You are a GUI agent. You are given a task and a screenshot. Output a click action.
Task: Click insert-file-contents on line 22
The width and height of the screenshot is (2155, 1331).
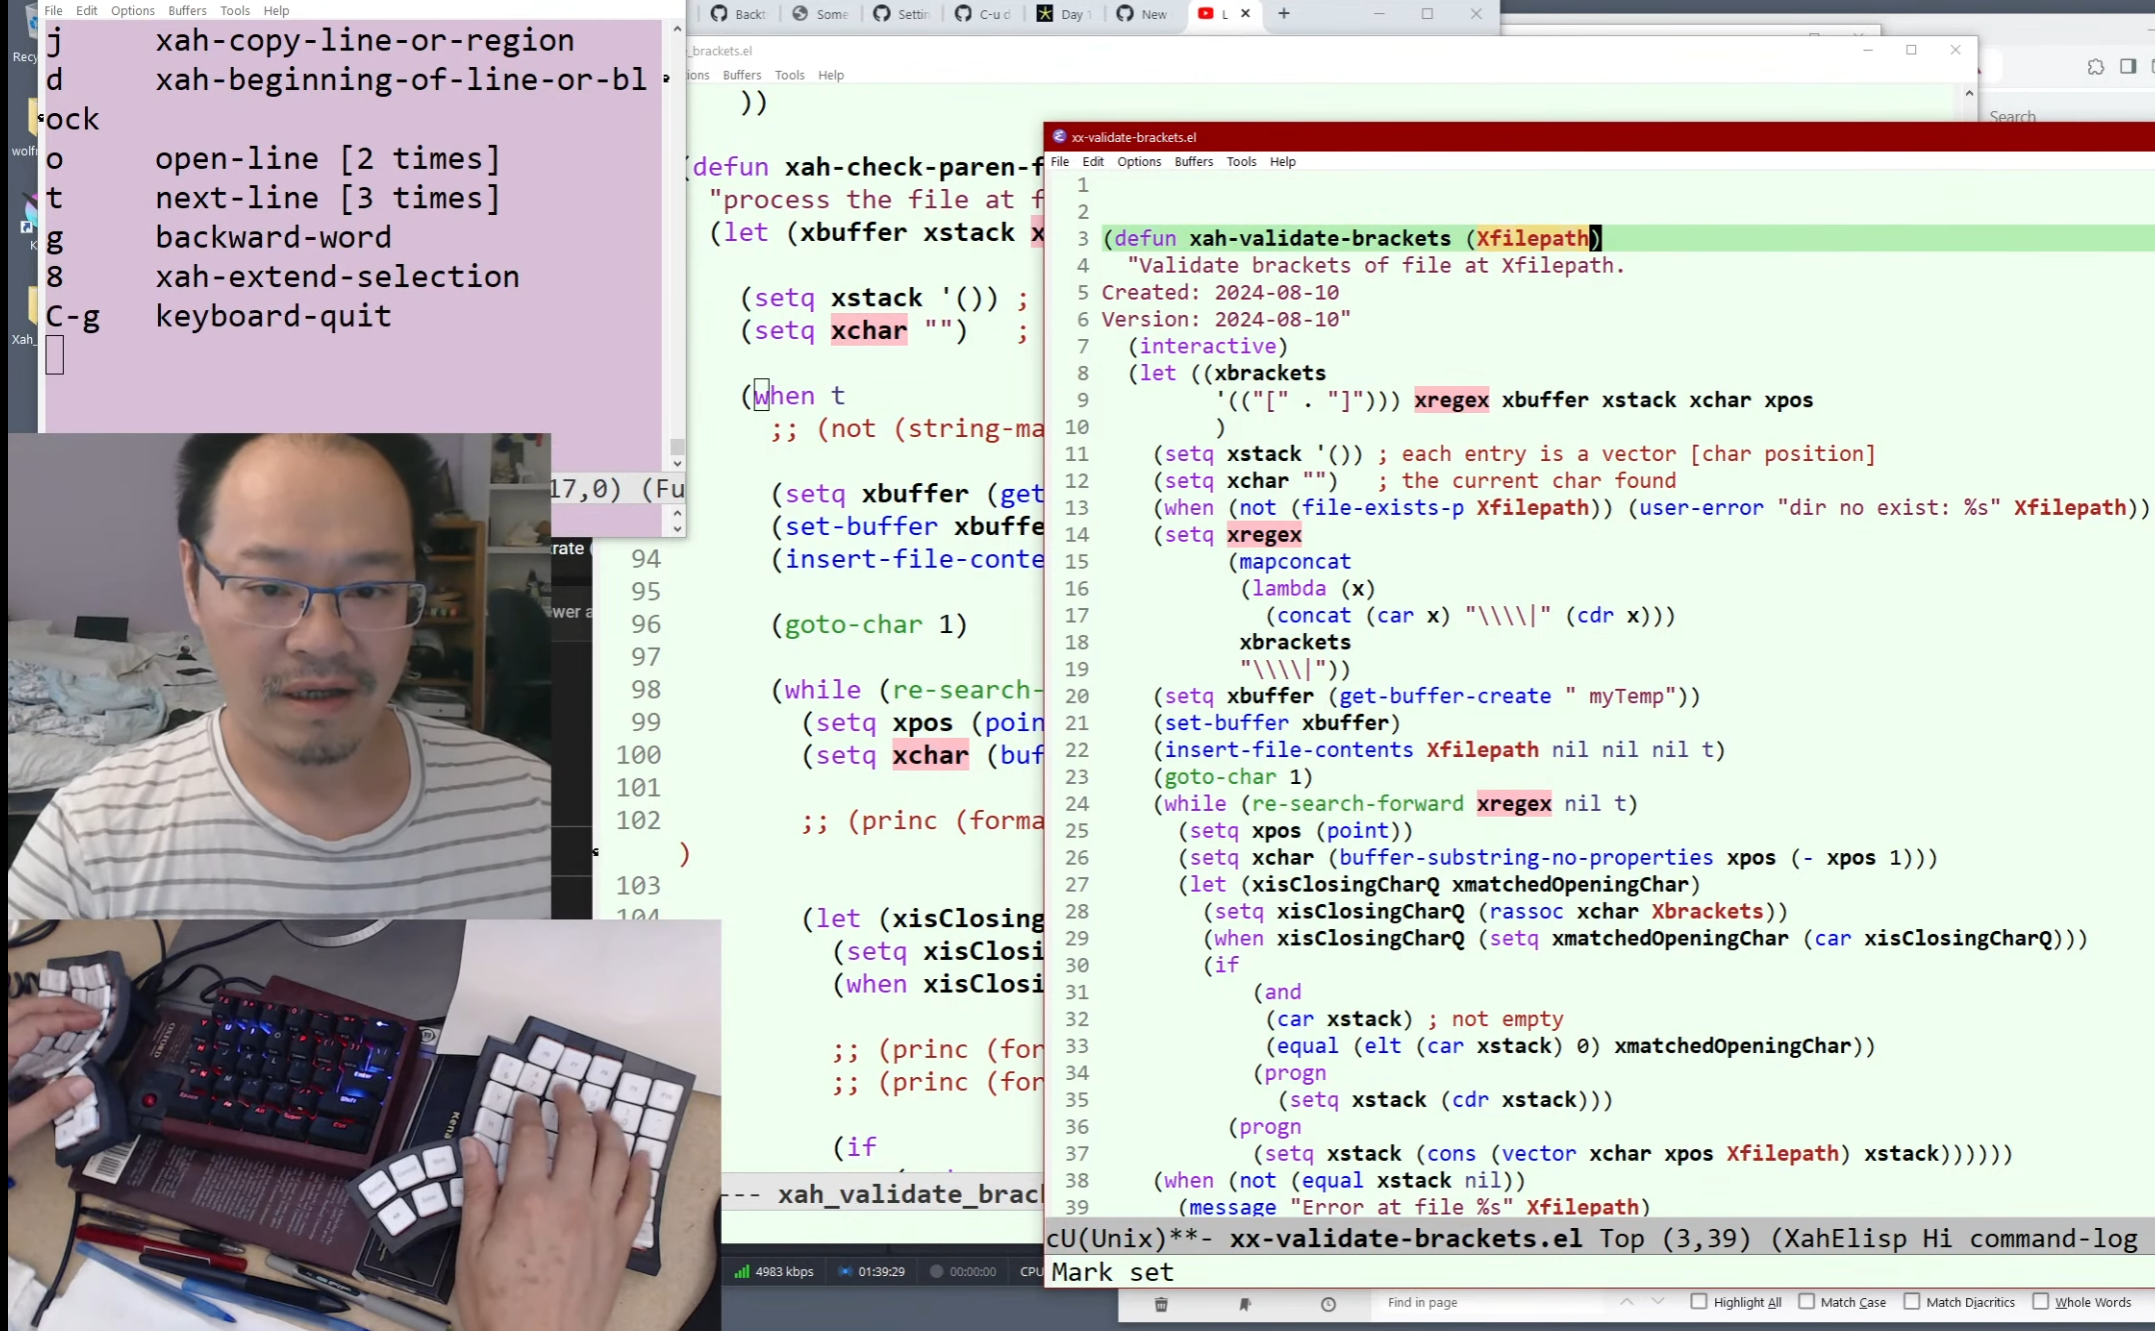(1288, 749)
